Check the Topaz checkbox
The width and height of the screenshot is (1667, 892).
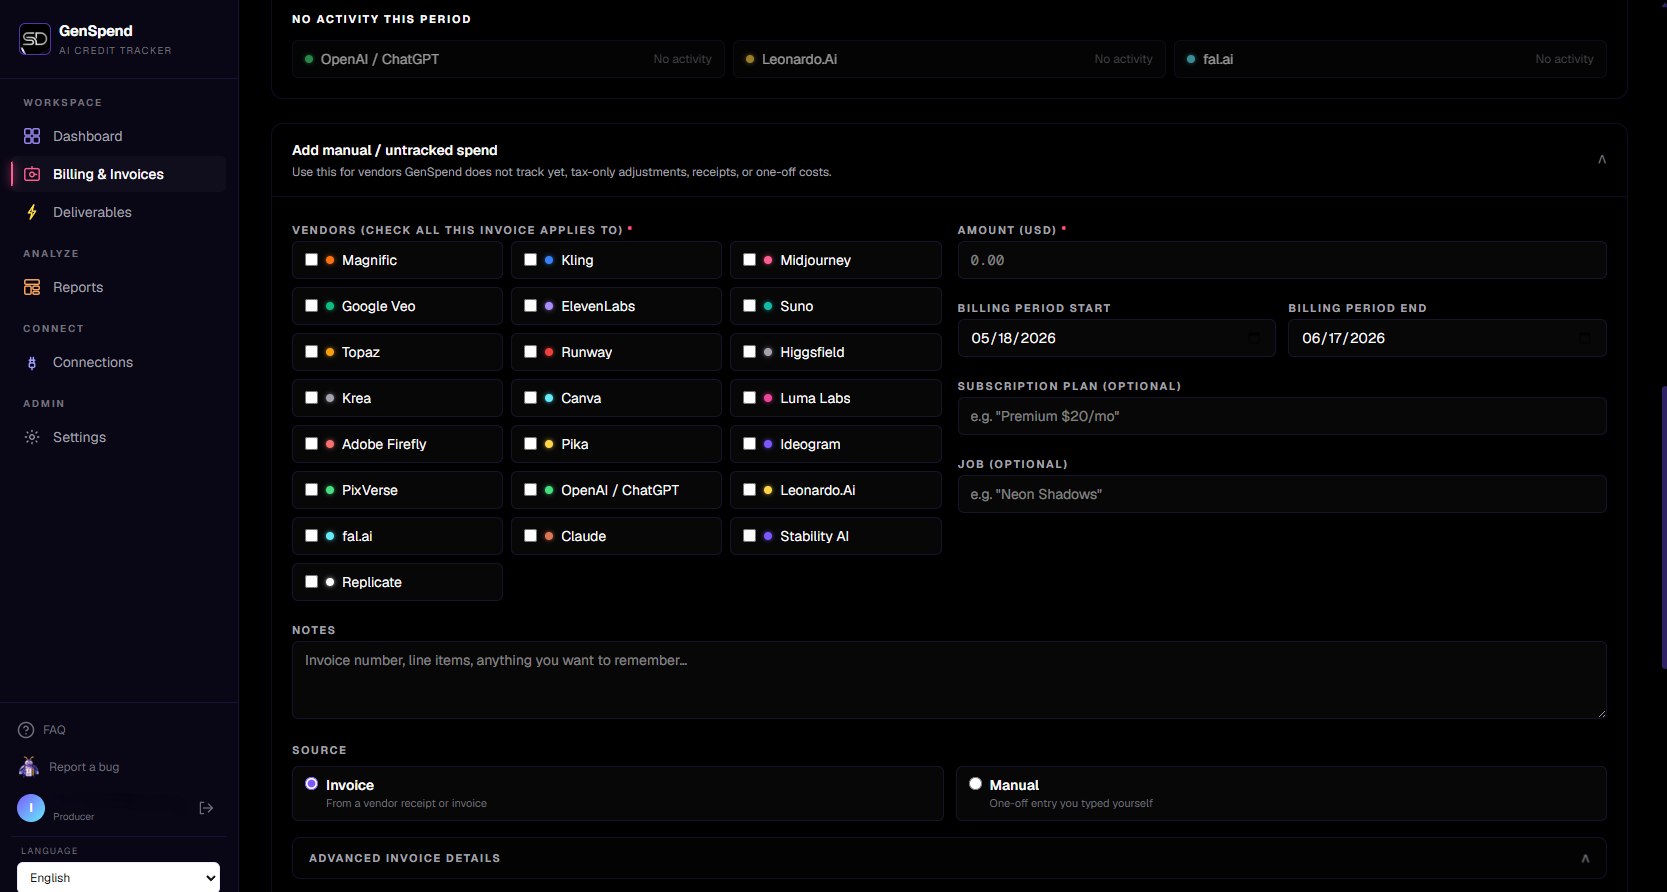311,352
